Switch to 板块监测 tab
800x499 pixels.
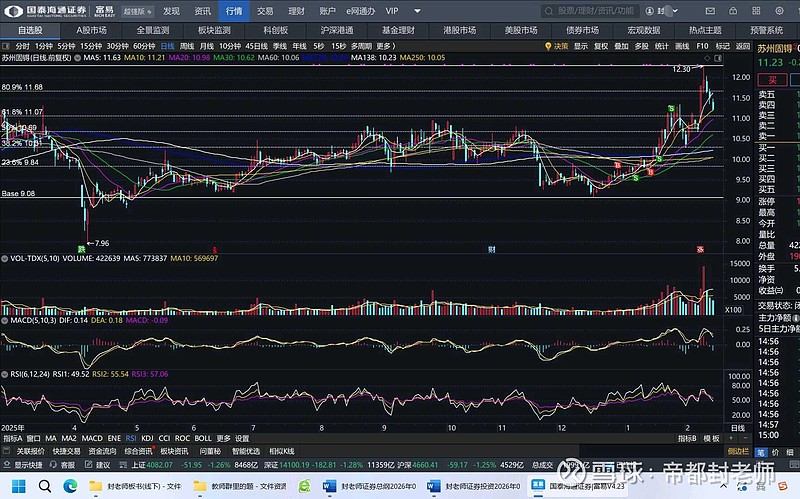214,30
